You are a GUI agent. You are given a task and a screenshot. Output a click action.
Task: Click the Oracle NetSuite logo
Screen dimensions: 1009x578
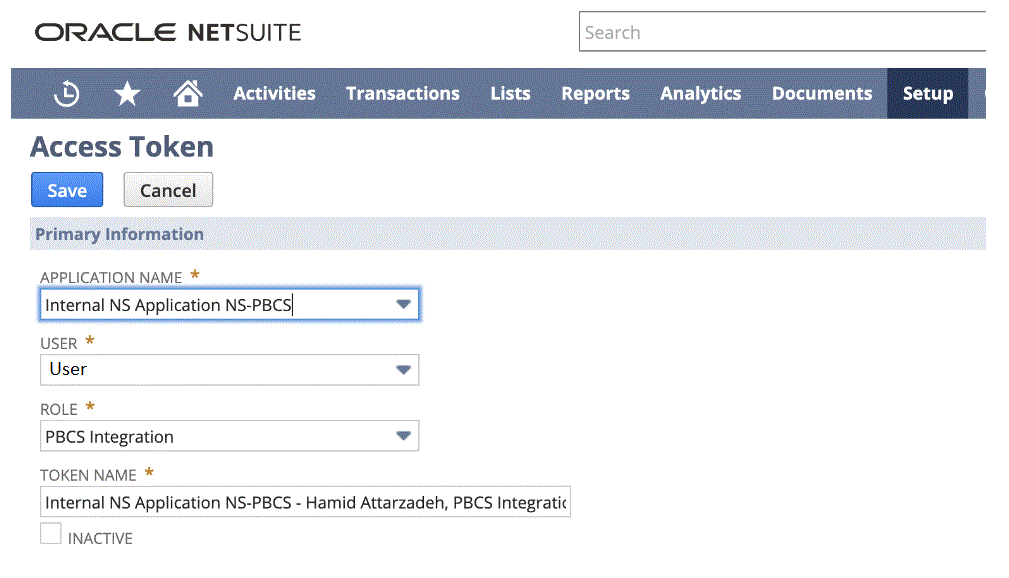(x=168, y=32)
